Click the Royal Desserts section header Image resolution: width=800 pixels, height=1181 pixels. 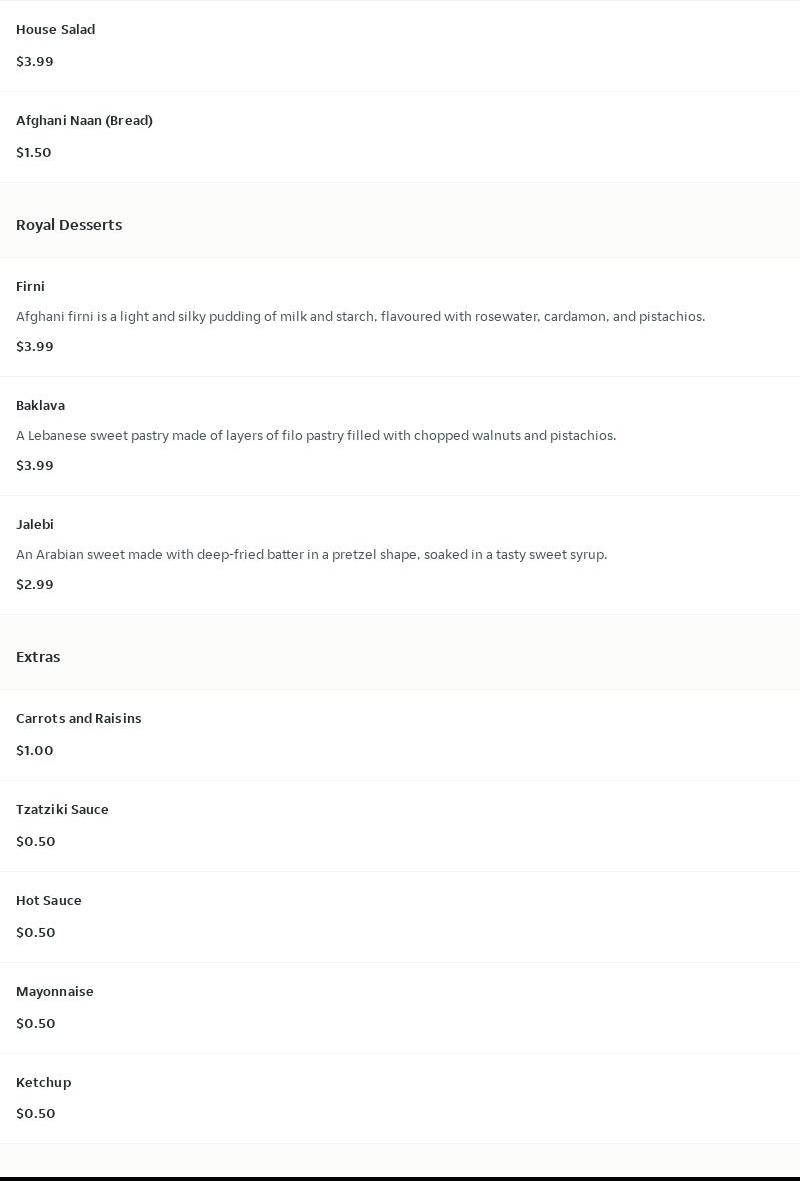[69, 224]
